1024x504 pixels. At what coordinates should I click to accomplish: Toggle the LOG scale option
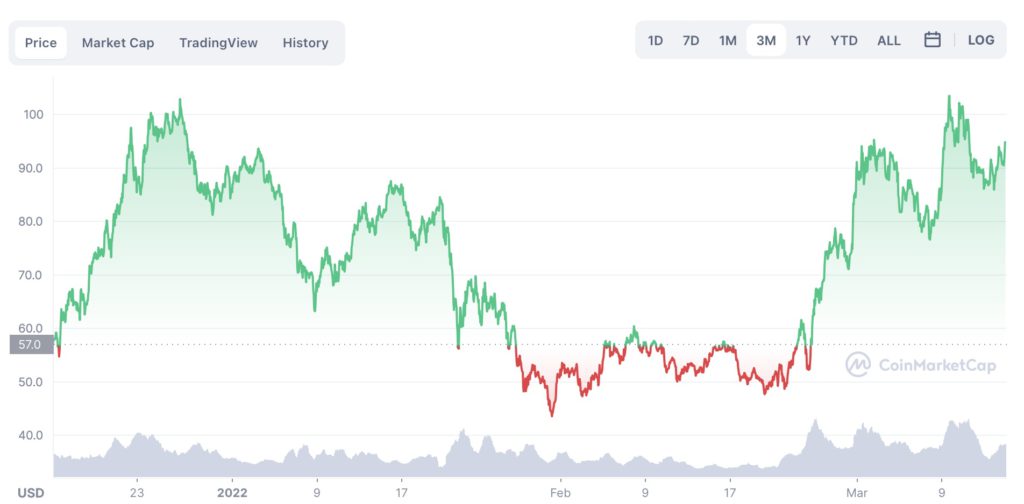(x=981, y=40)
